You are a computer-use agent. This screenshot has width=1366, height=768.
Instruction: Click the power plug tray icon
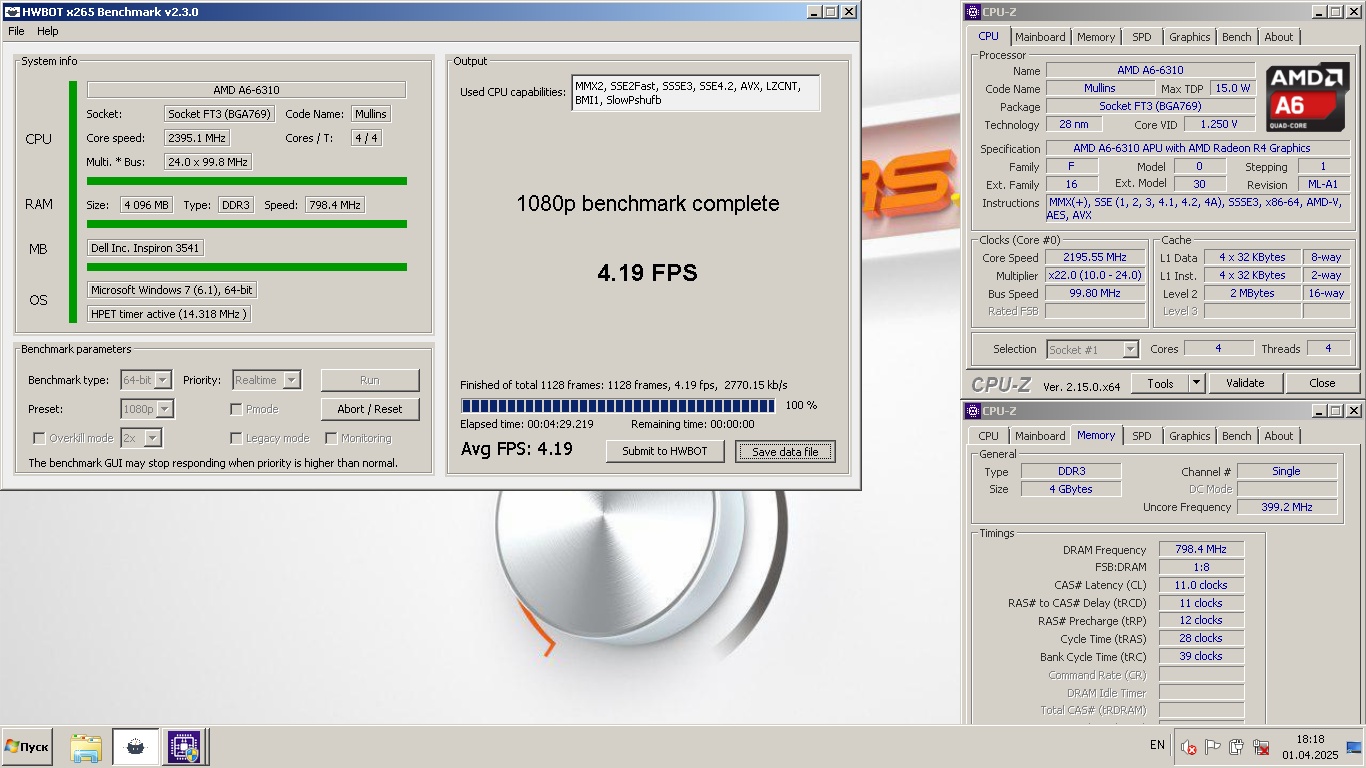tap(1237, 747)
